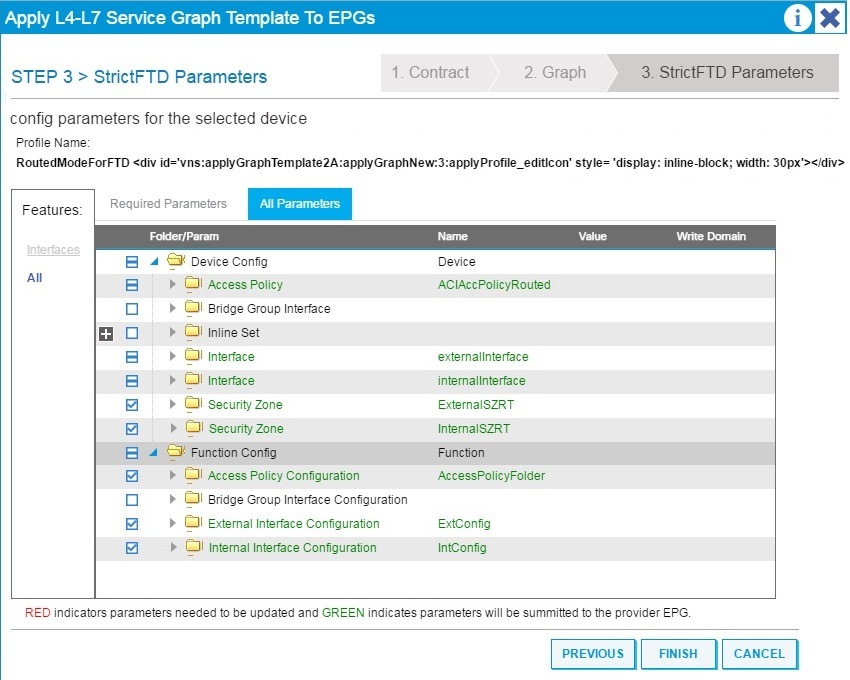The height and width of the screenshot is (680, 850).
Task: Uncheck the Access Policy Configuration checkbox
Action: [x=132, y=476]
